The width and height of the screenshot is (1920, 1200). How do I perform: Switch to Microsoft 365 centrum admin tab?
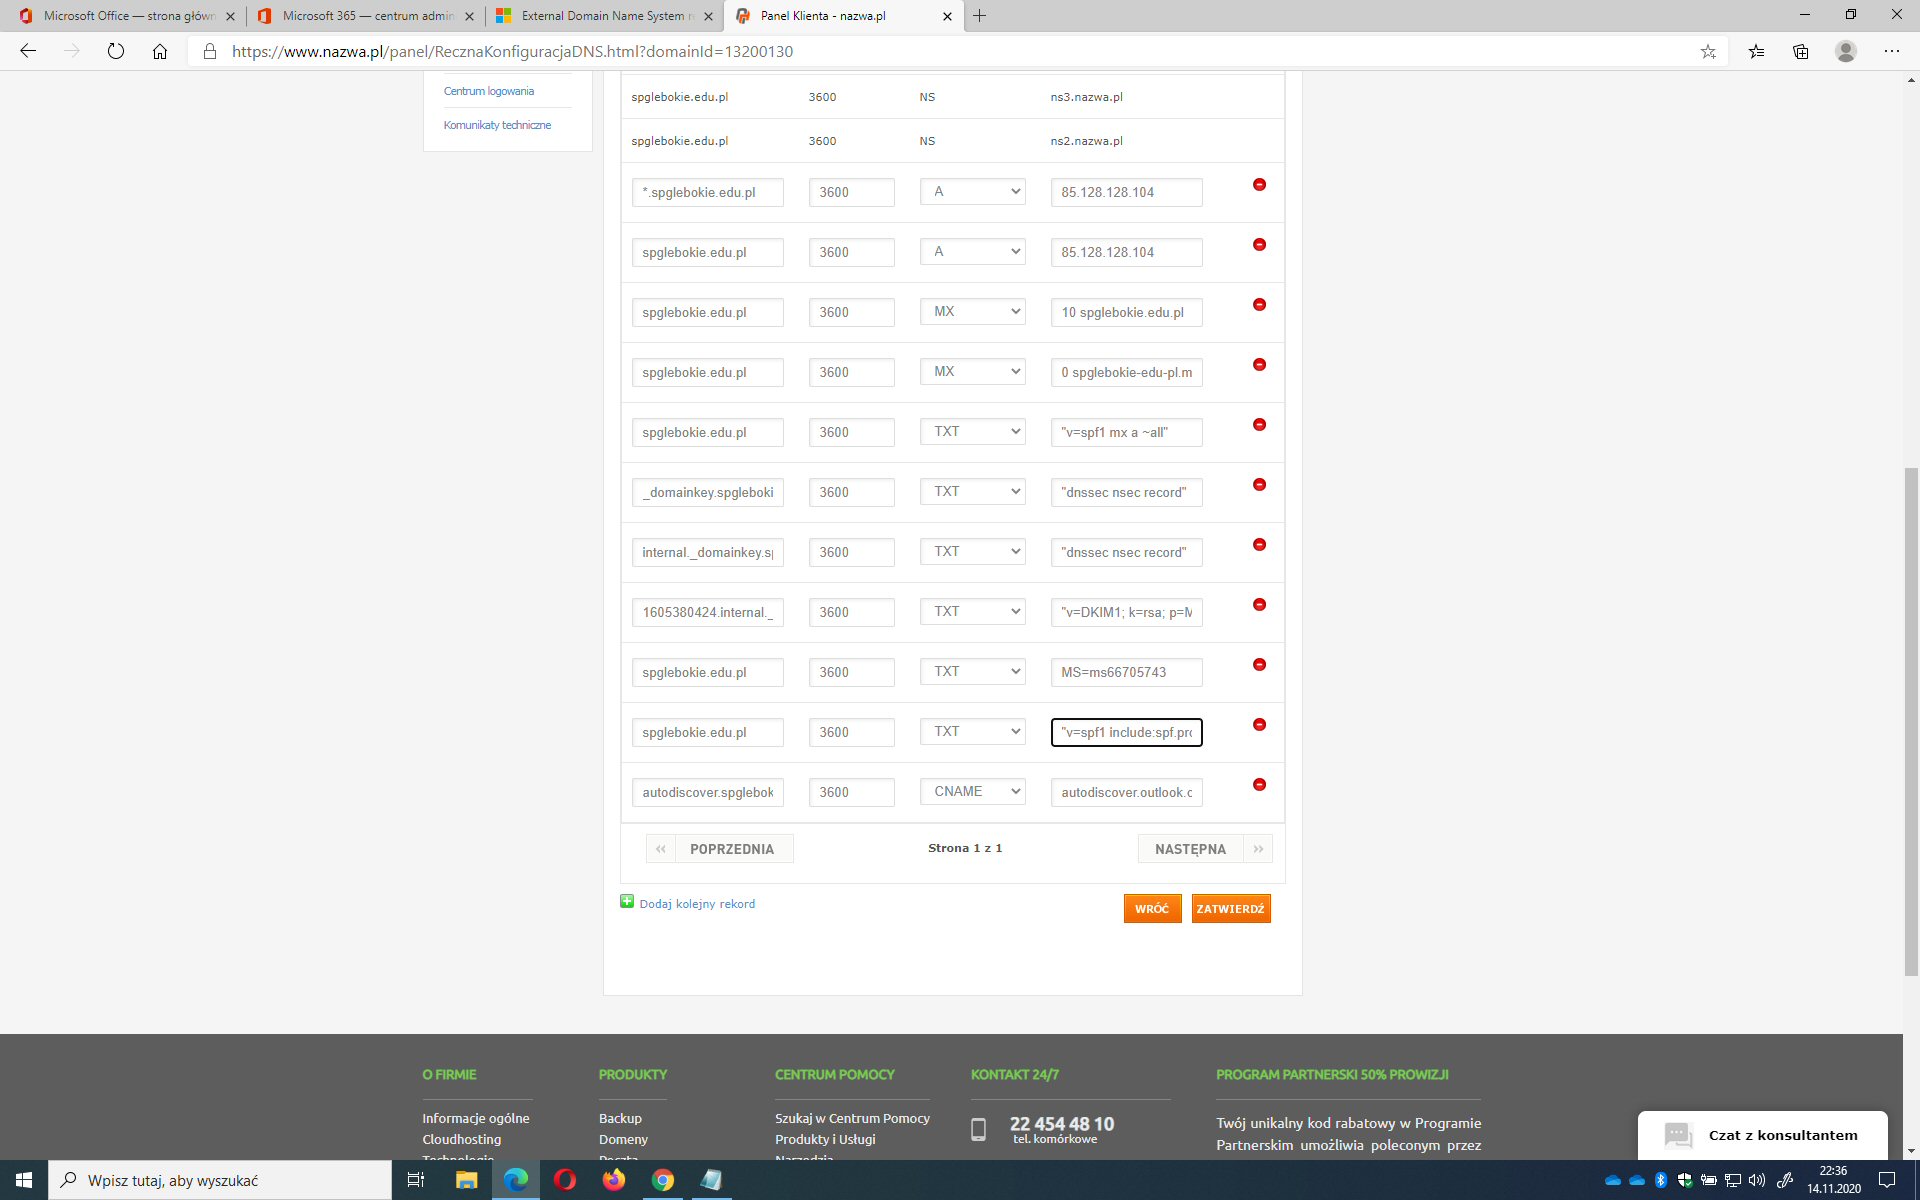(x=365, y=16)
